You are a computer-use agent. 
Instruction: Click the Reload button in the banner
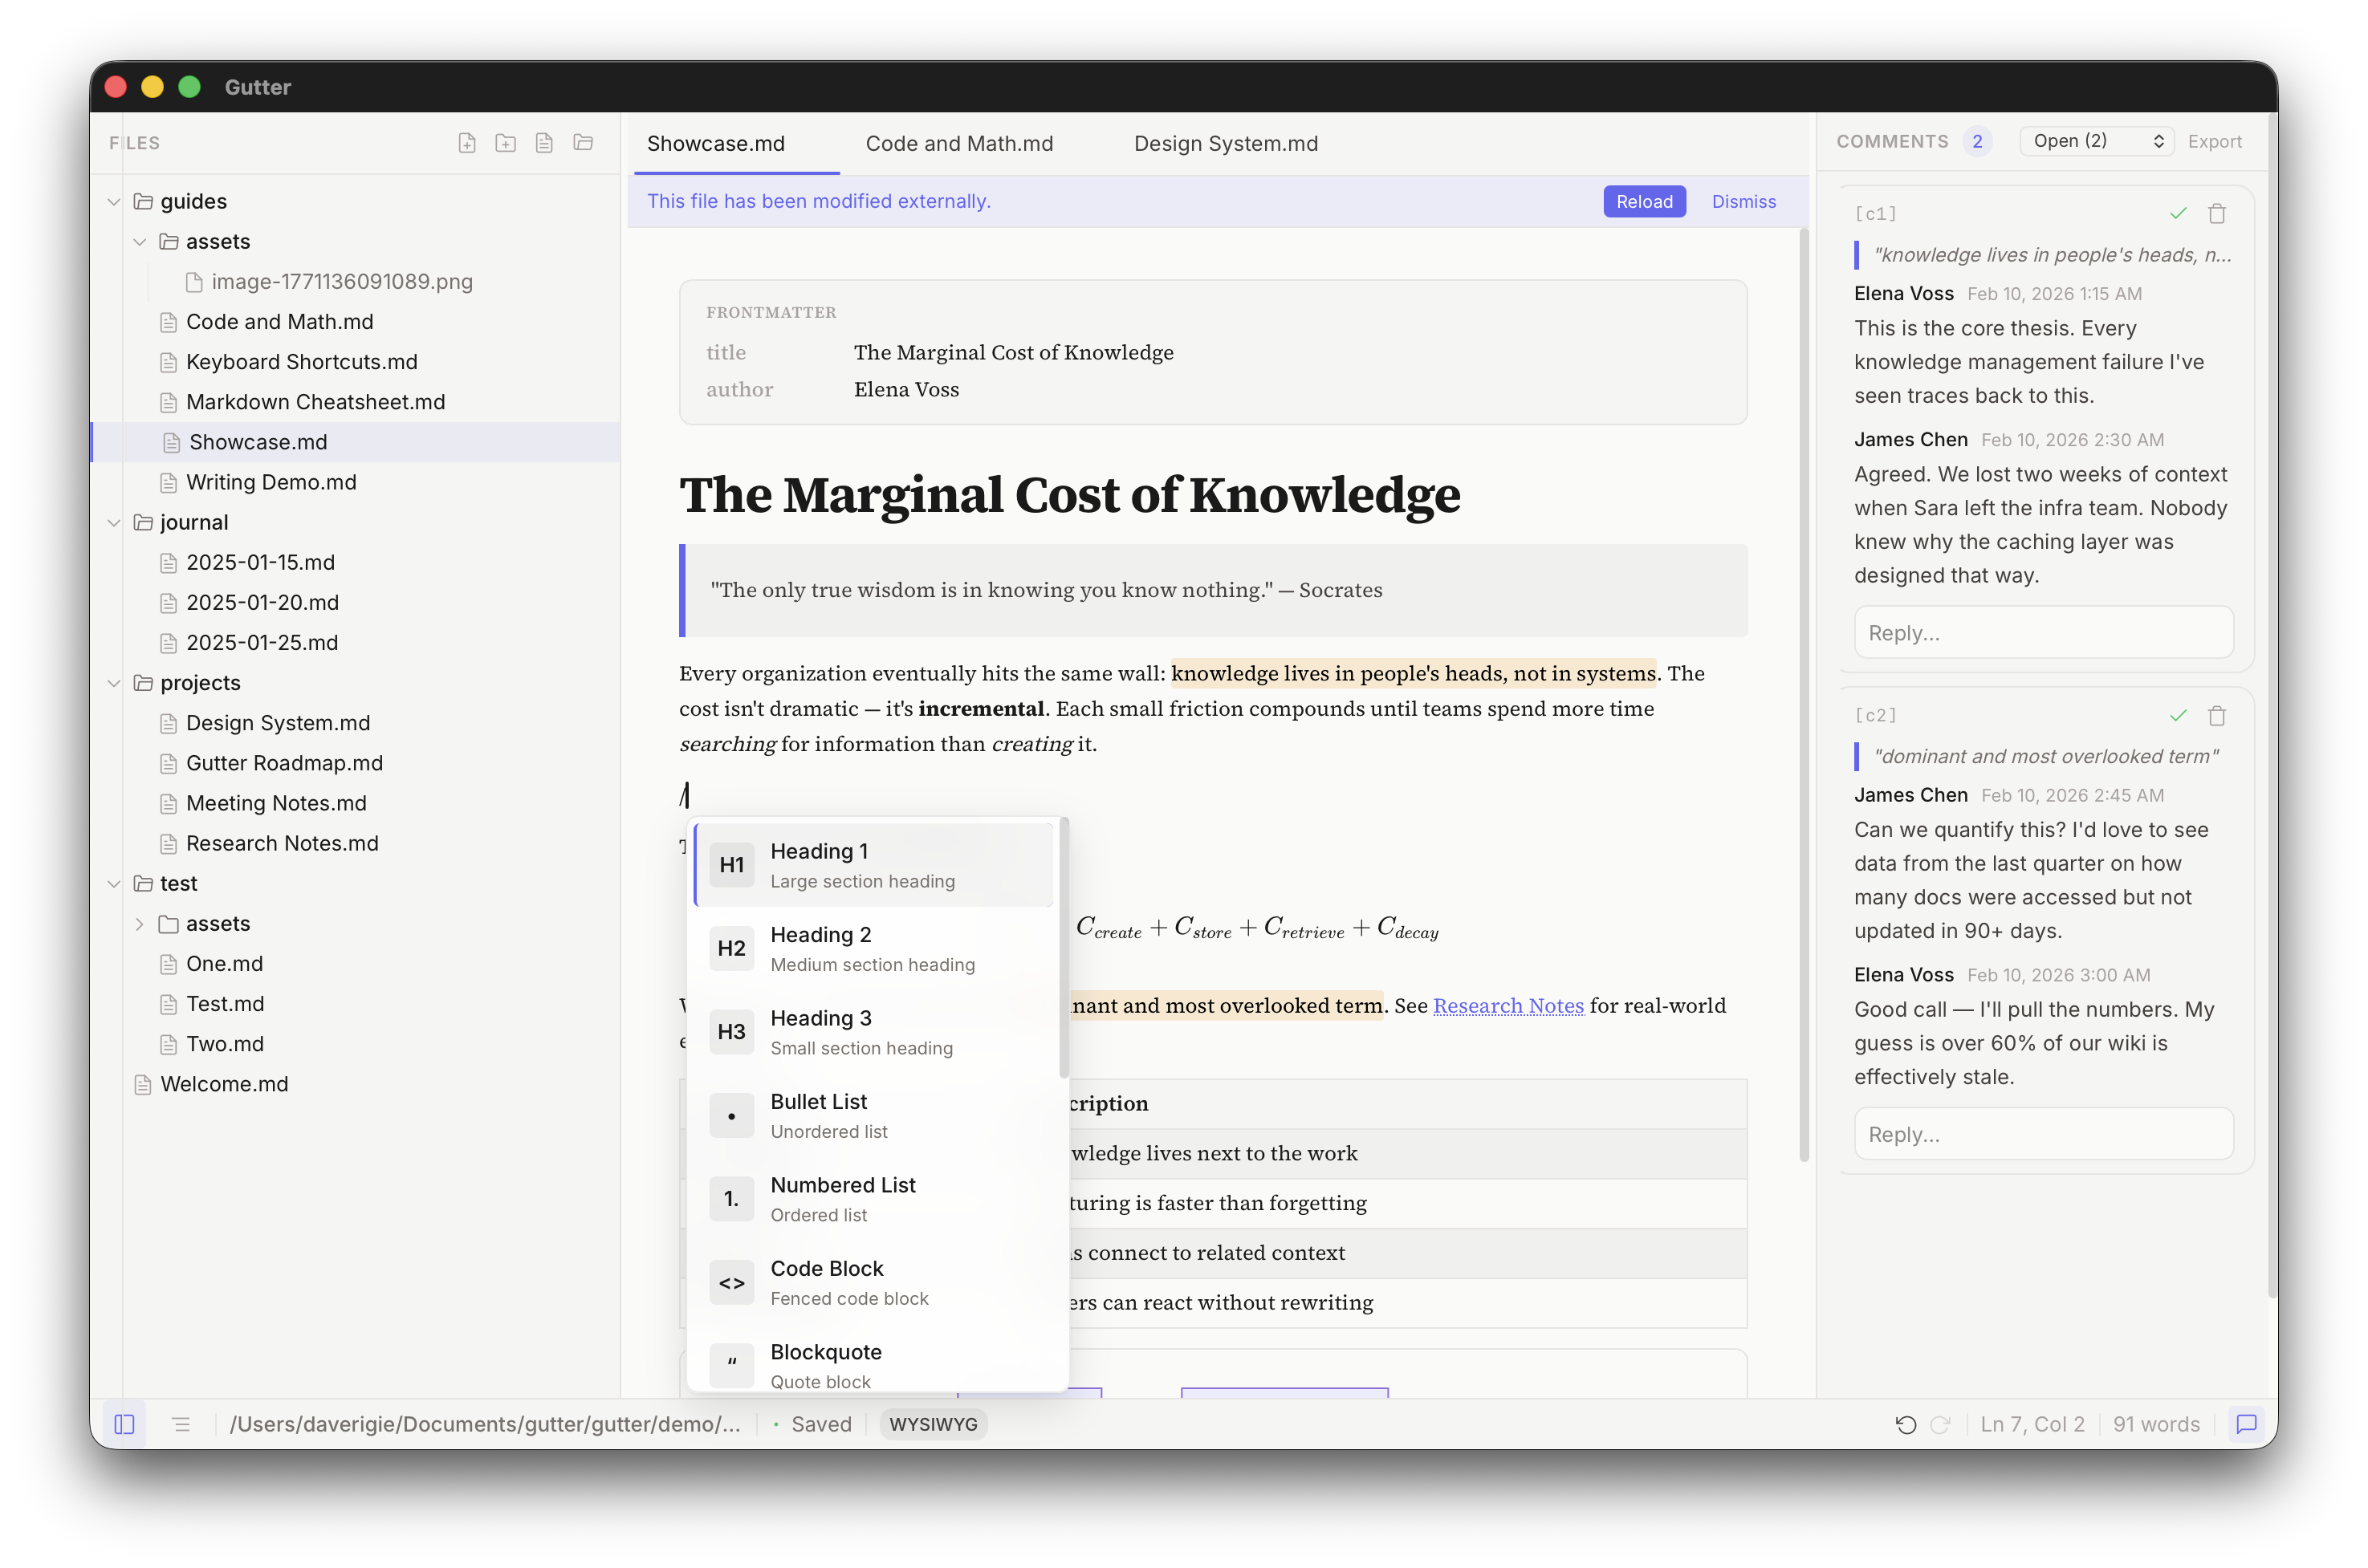coord(1644,201)
